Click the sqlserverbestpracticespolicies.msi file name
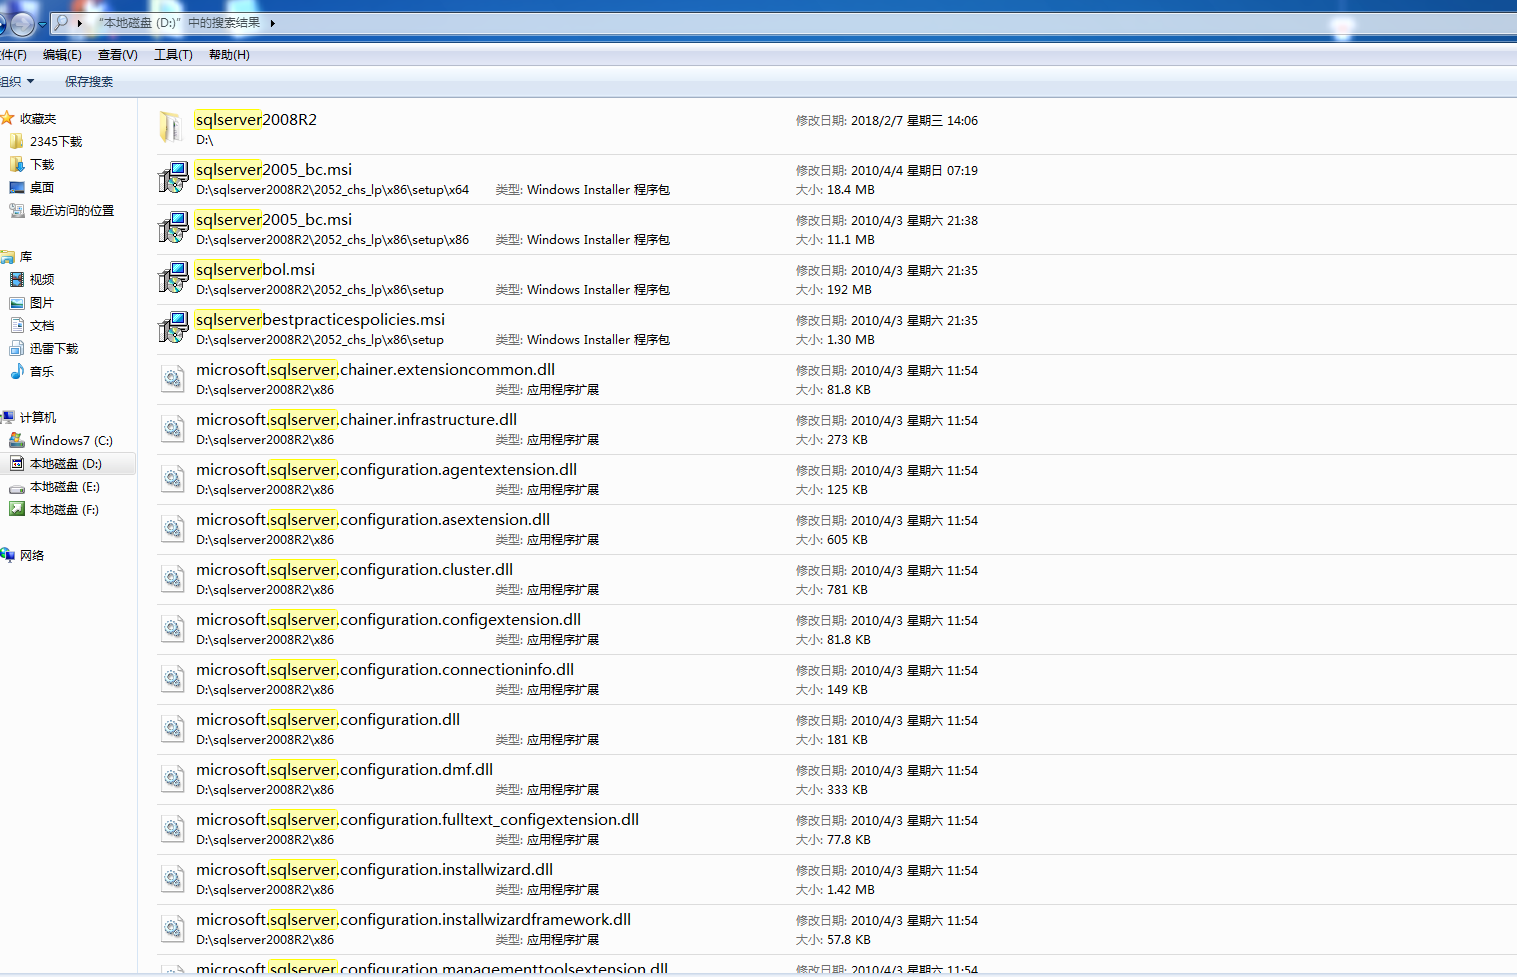Image resolution: width=1517 pixels, height=977 pixels. coord(320,320)
